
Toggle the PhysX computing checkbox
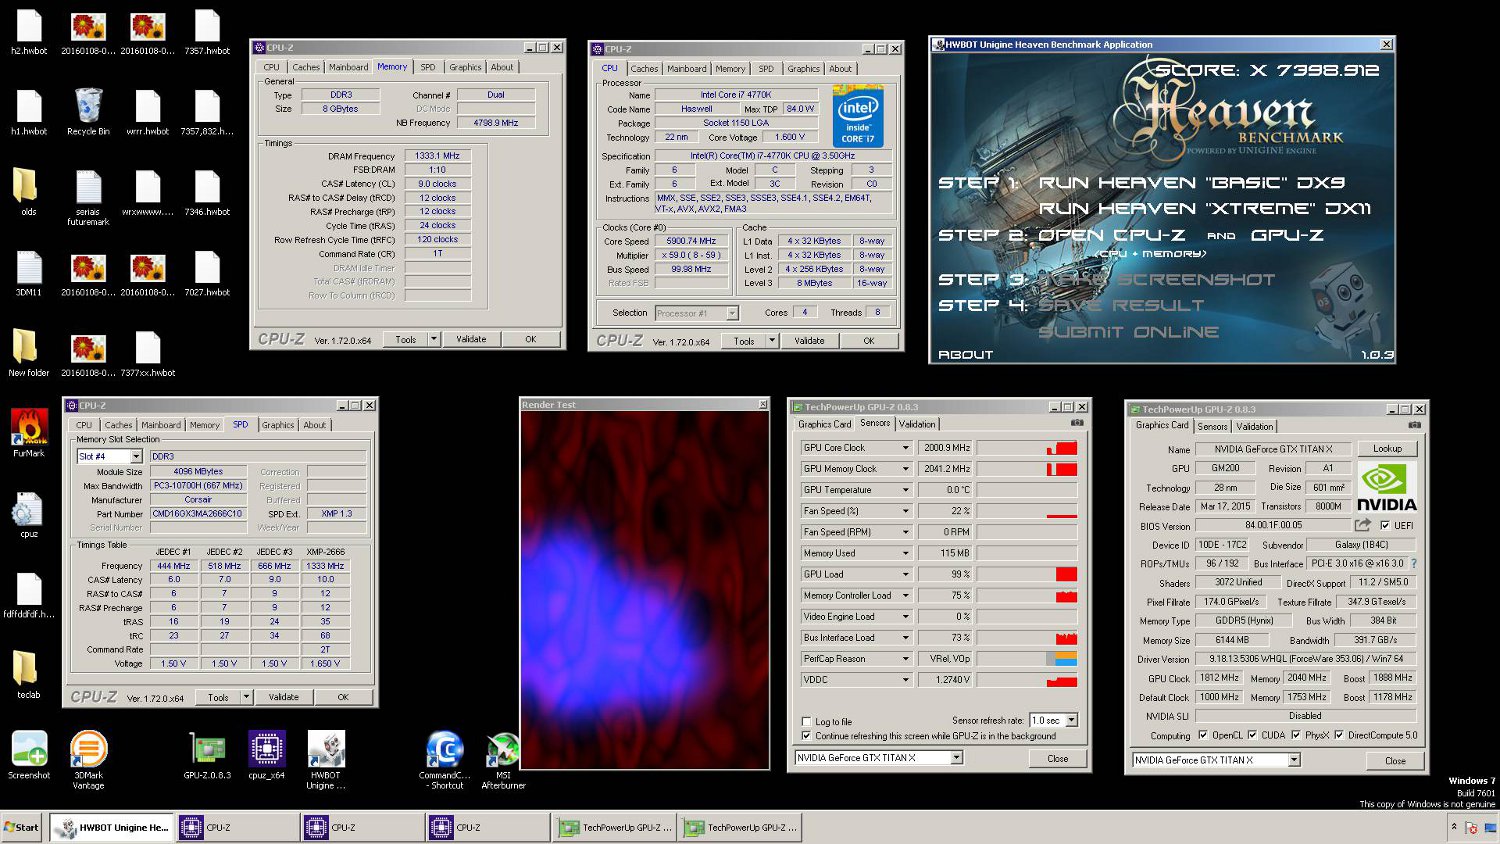[1296, 735]
